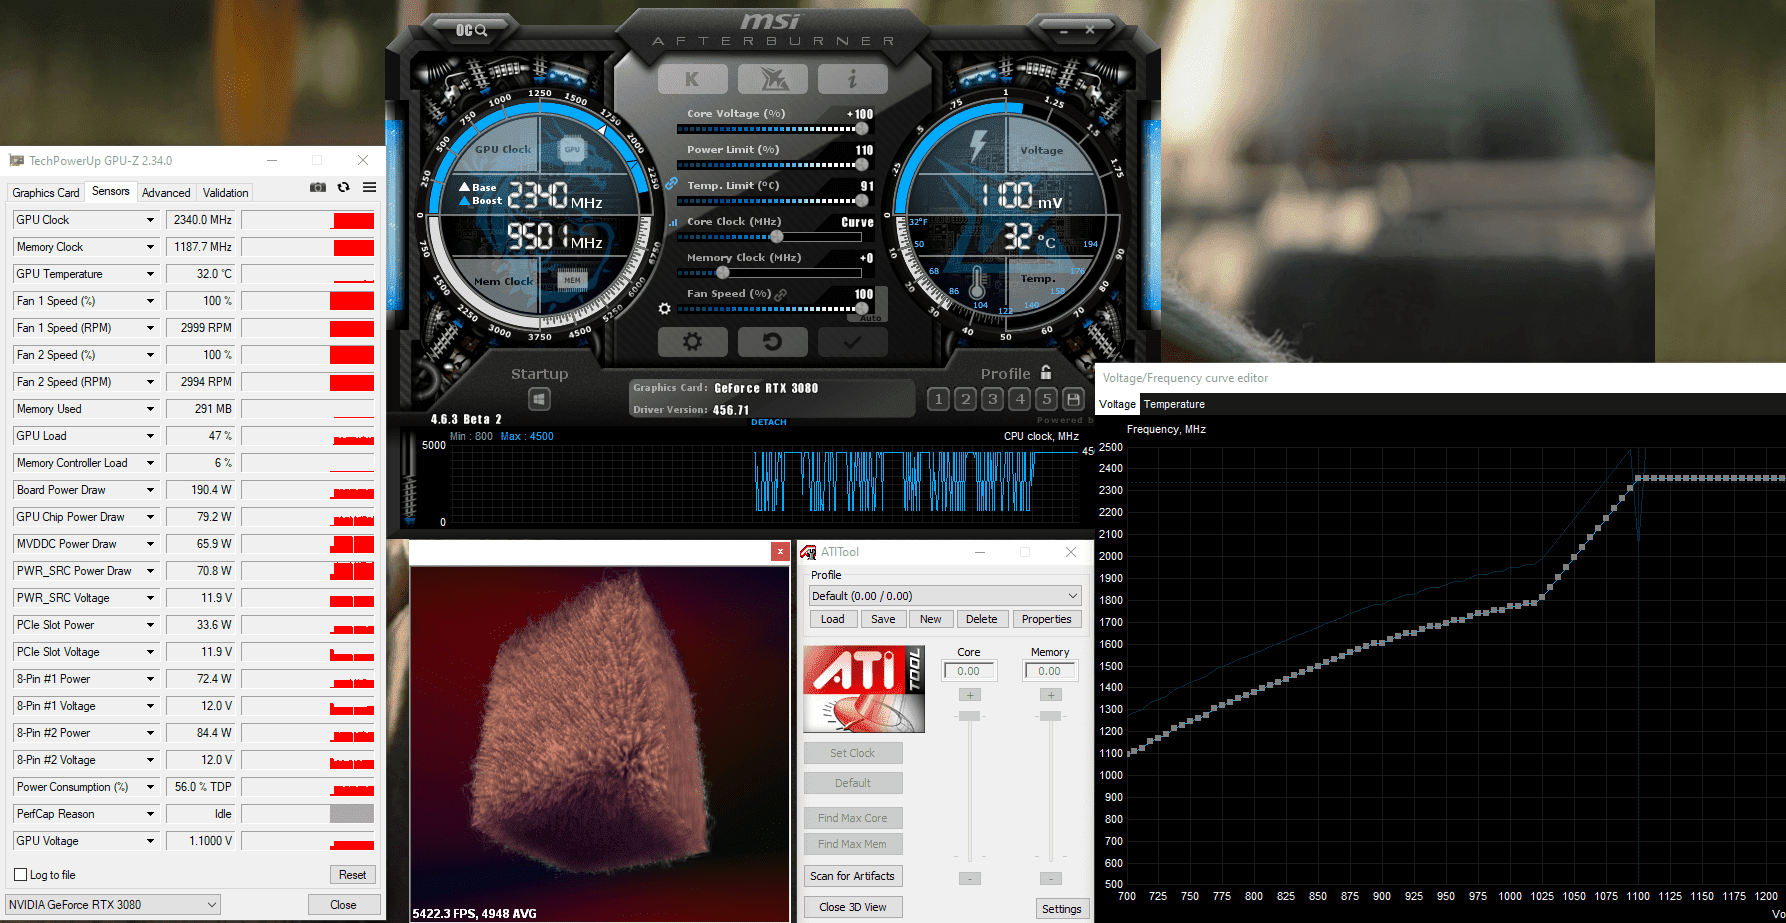Click the profile lock icon
The image size is (1786, 923).
(1046, 372)
